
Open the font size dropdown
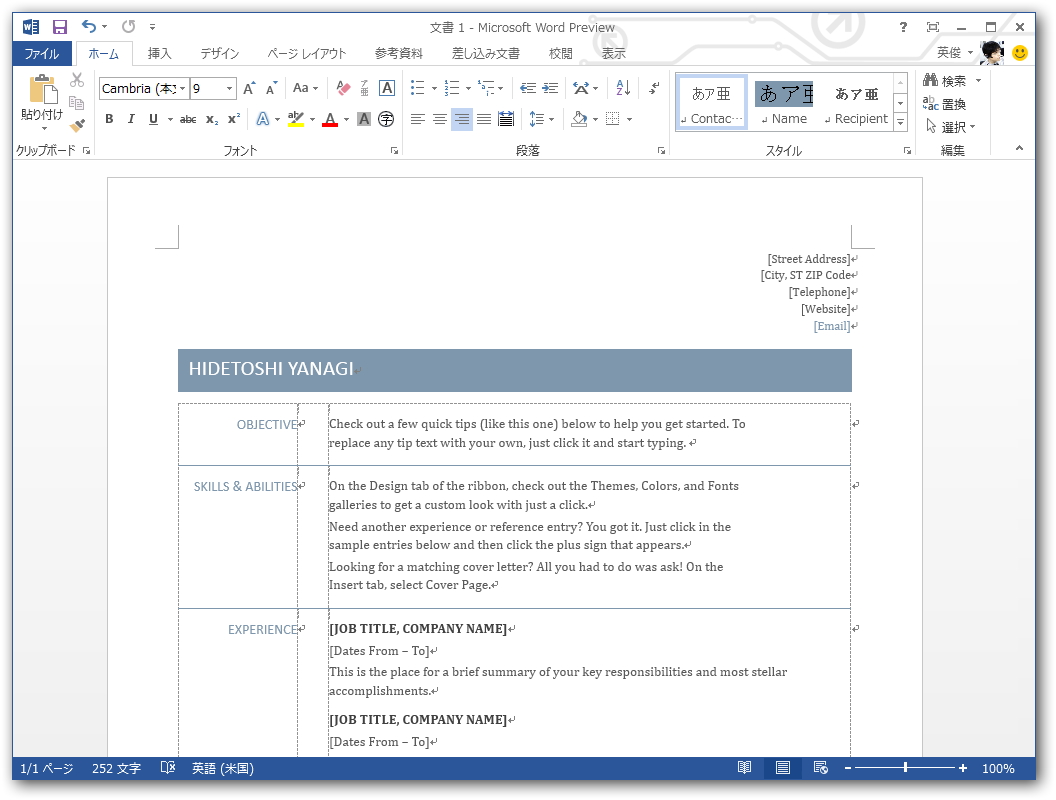click(230, 89)
